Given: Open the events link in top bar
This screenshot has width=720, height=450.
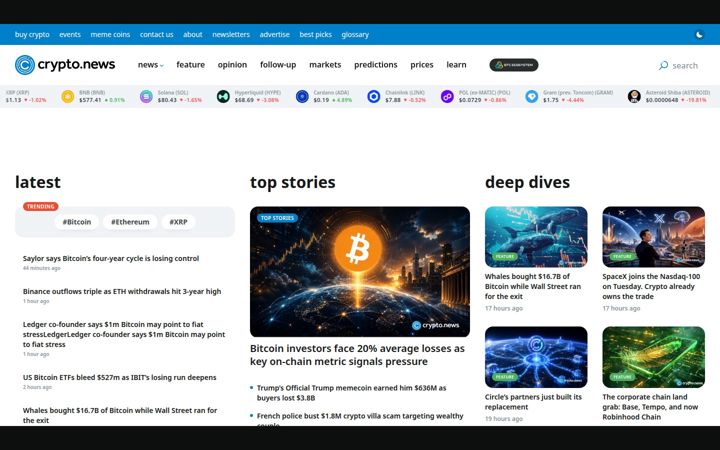Looking at the screenshot, I should pos(70,34).
